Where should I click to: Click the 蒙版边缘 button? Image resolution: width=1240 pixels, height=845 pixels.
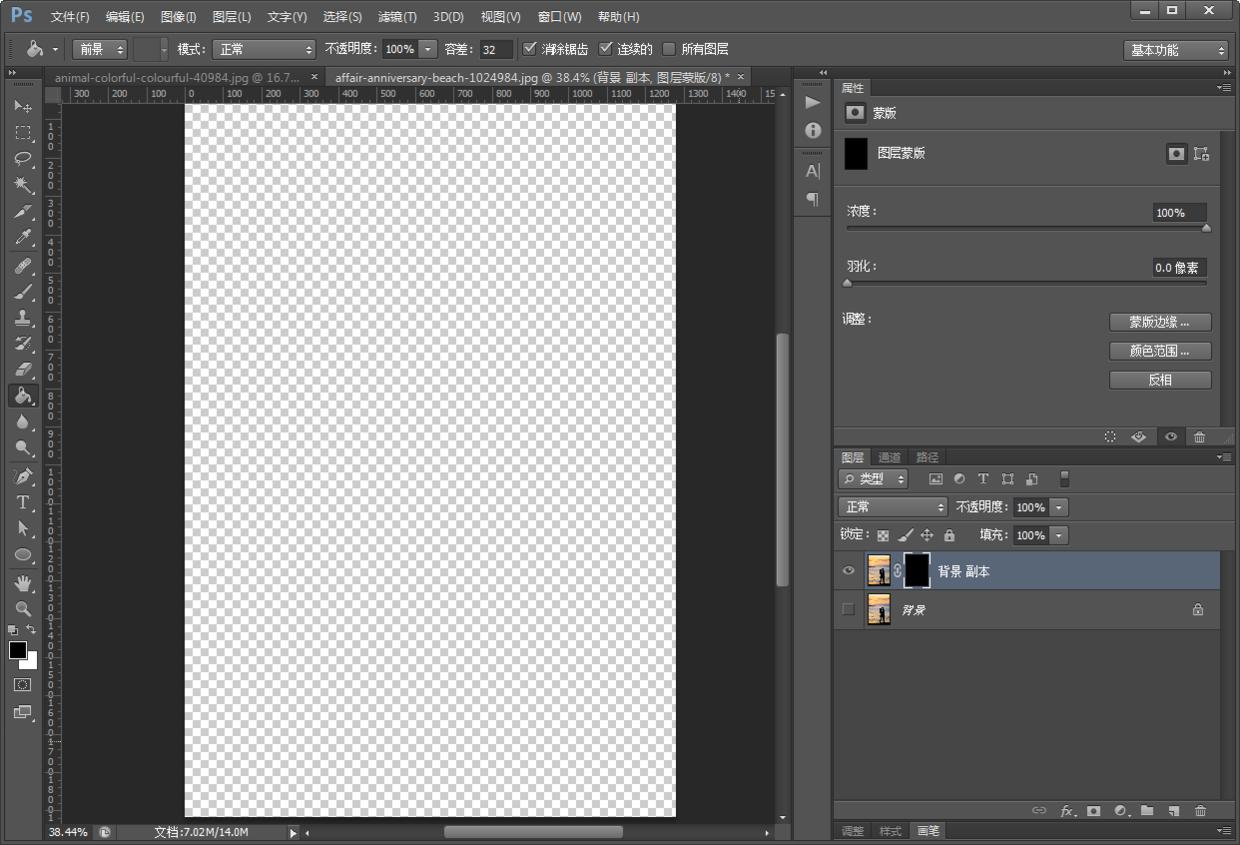pyautogui.click(x=1160, y=322)
